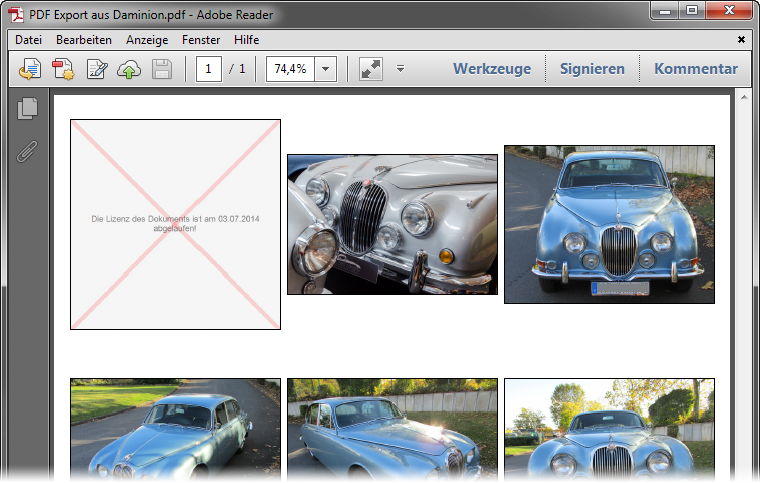This screenshot has height=483, width=760.
Task: Click the 74,4% zoom value field
Action: click(x=290, y=69)
